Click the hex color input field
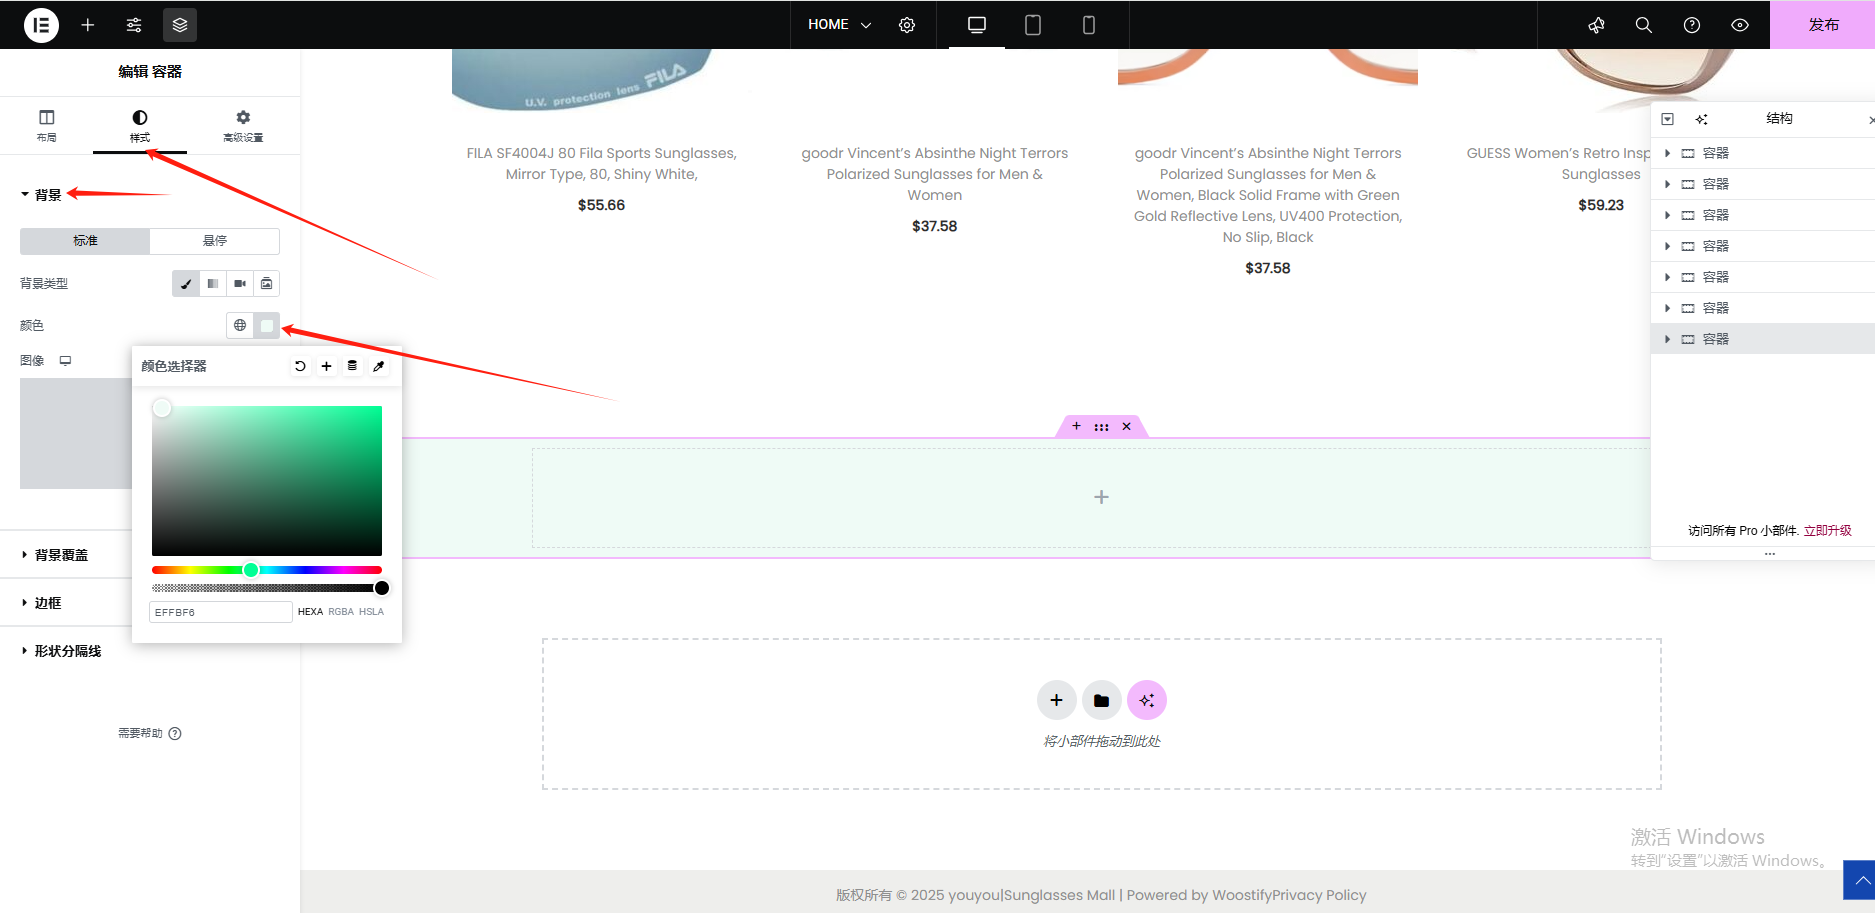1875x913 pixels. pos(220,612)
